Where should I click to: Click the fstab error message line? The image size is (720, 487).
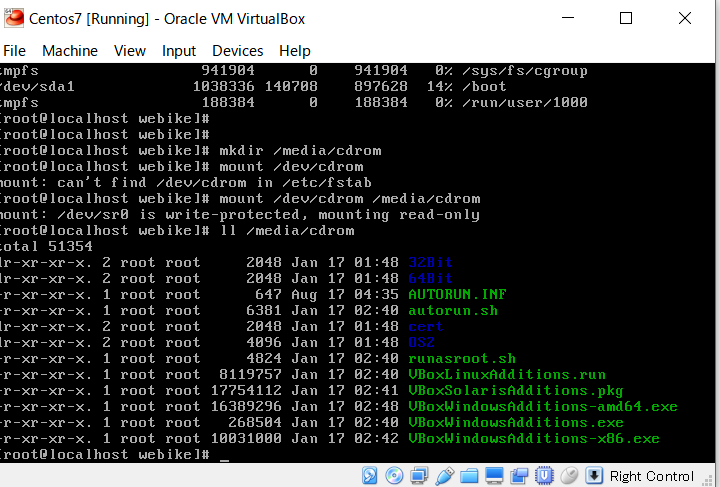pyautogui.click(x=186, y=182)
